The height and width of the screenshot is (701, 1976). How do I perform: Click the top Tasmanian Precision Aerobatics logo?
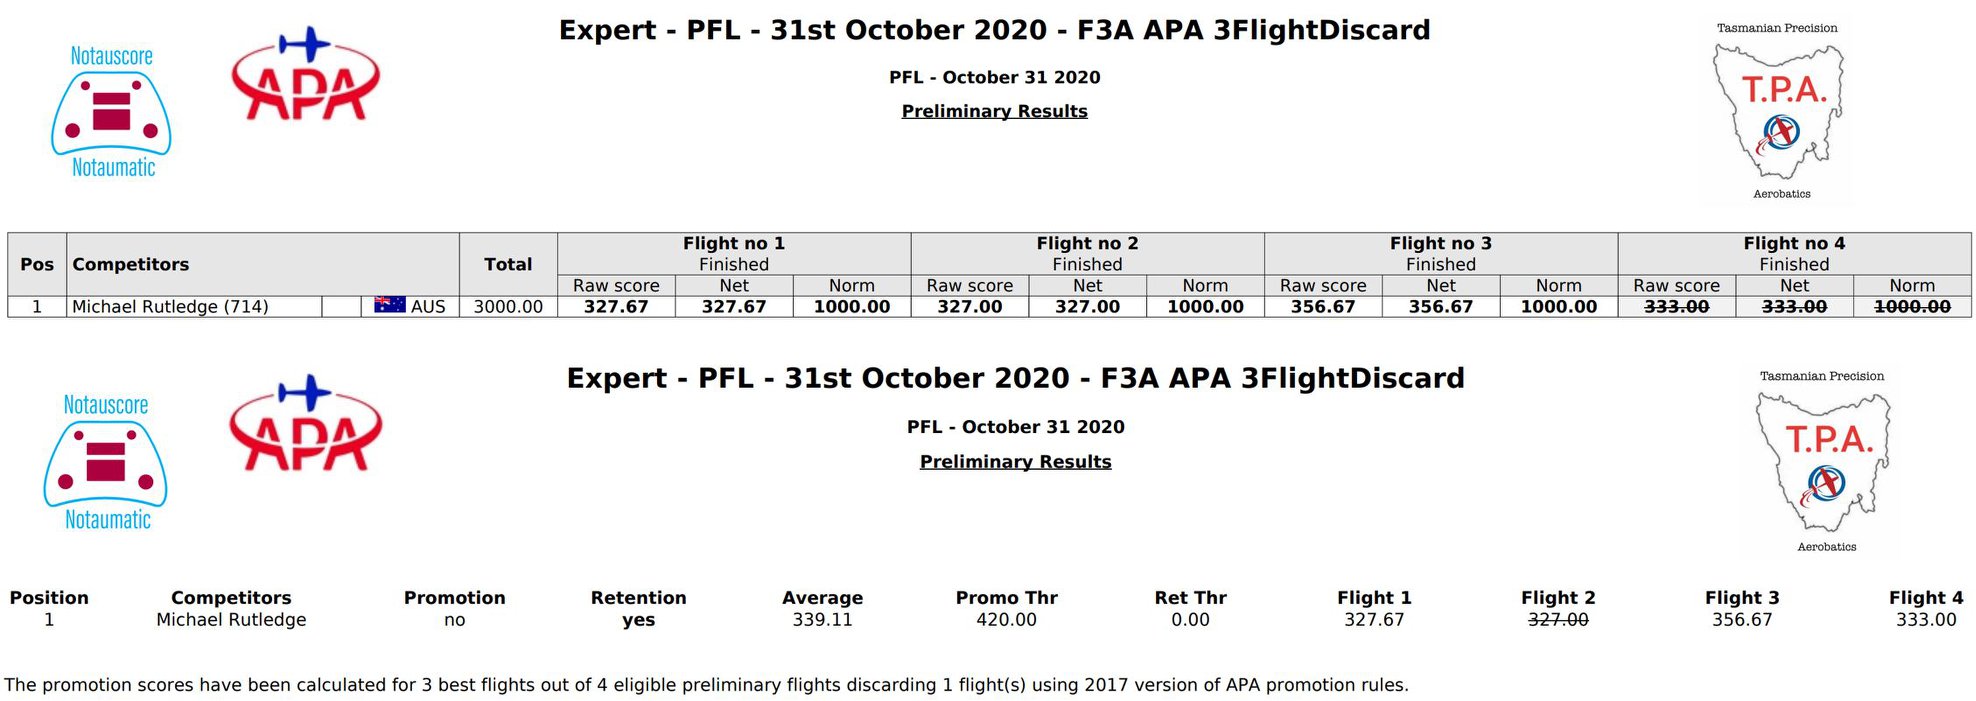click(x=1778, y=112)
